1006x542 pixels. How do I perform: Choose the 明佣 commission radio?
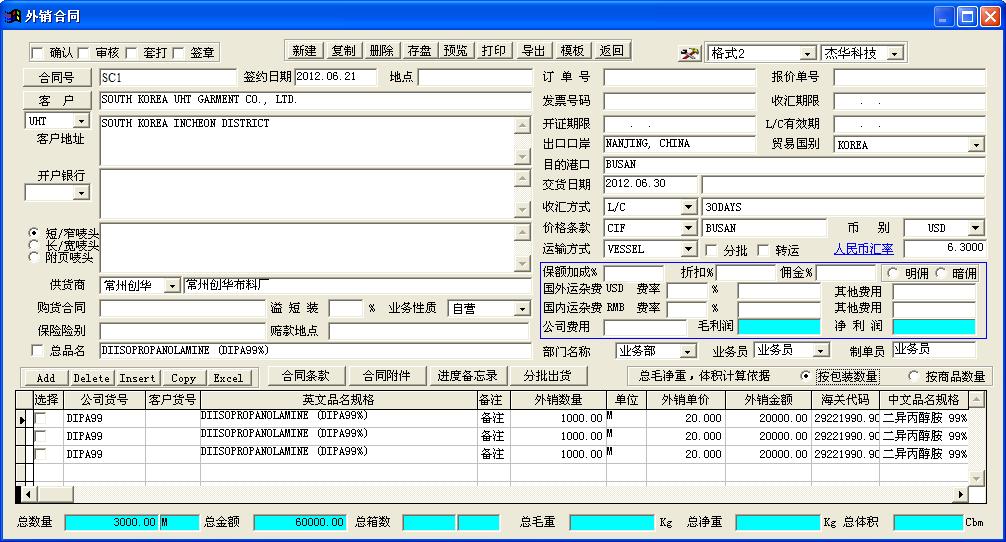892,273
